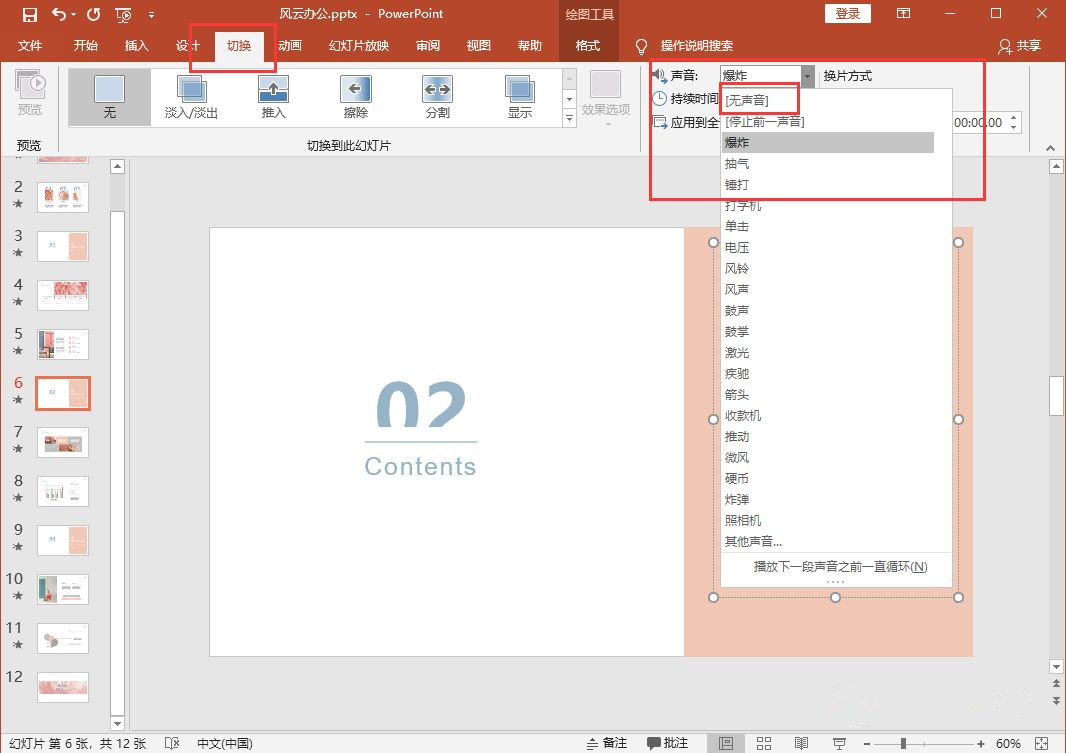Screen dimensions: 1066x753
Task: Click the Undo arrow icon
Action: pos(59,14)
